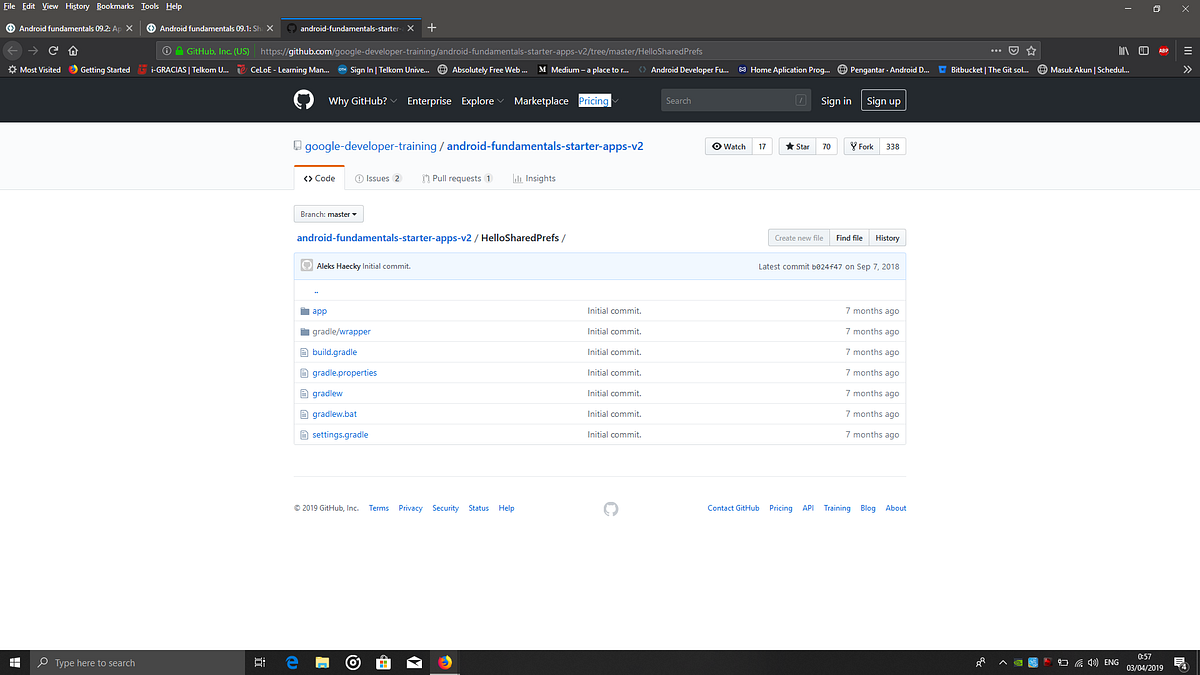Viewport: 1200px width, 675px height.
Task: Switch to the Issues tab
Action: 377,178
